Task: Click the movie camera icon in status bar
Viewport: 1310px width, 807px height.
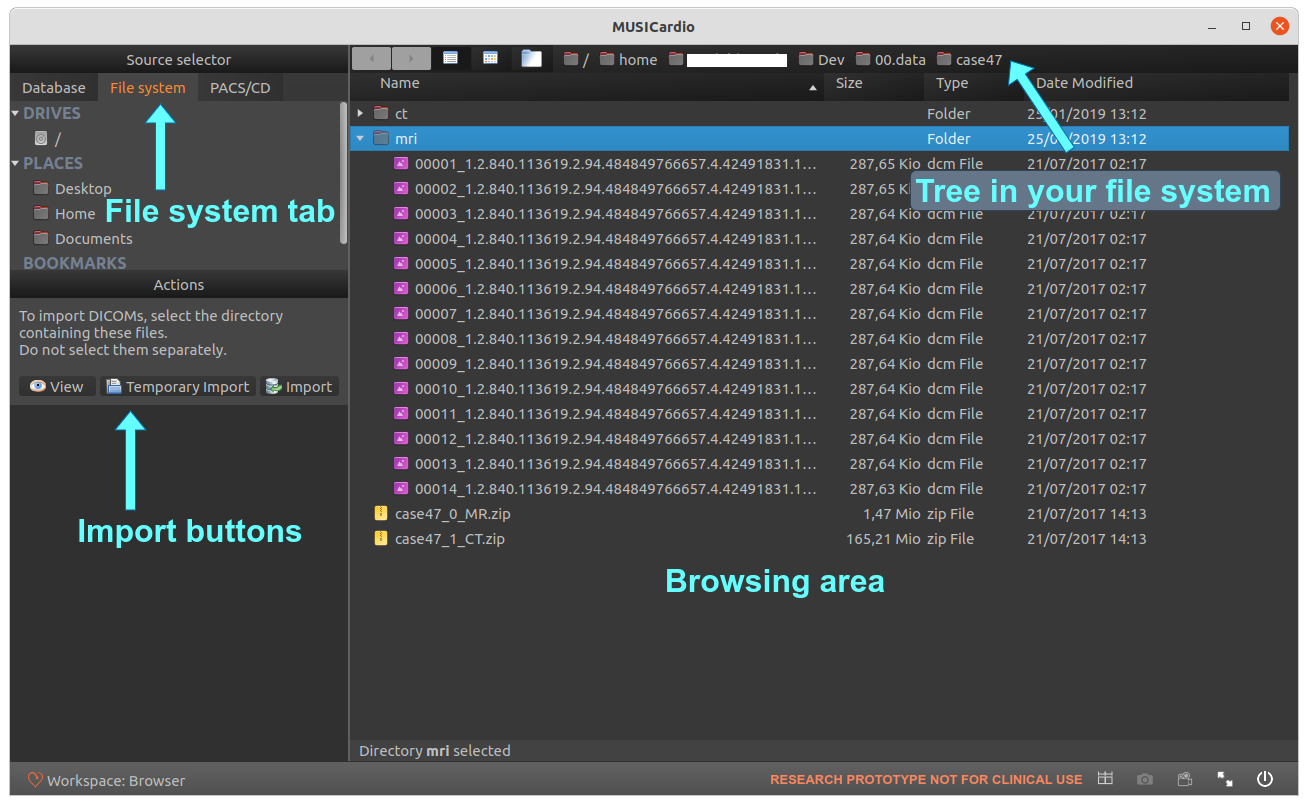Action: pos(1185,779)
